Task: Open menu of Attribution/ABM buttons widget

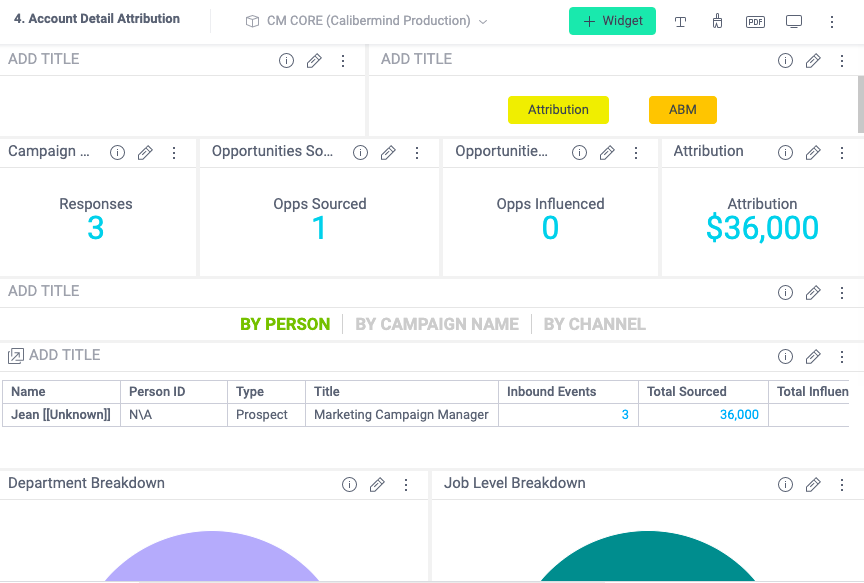Action: [x=841, y=61]
